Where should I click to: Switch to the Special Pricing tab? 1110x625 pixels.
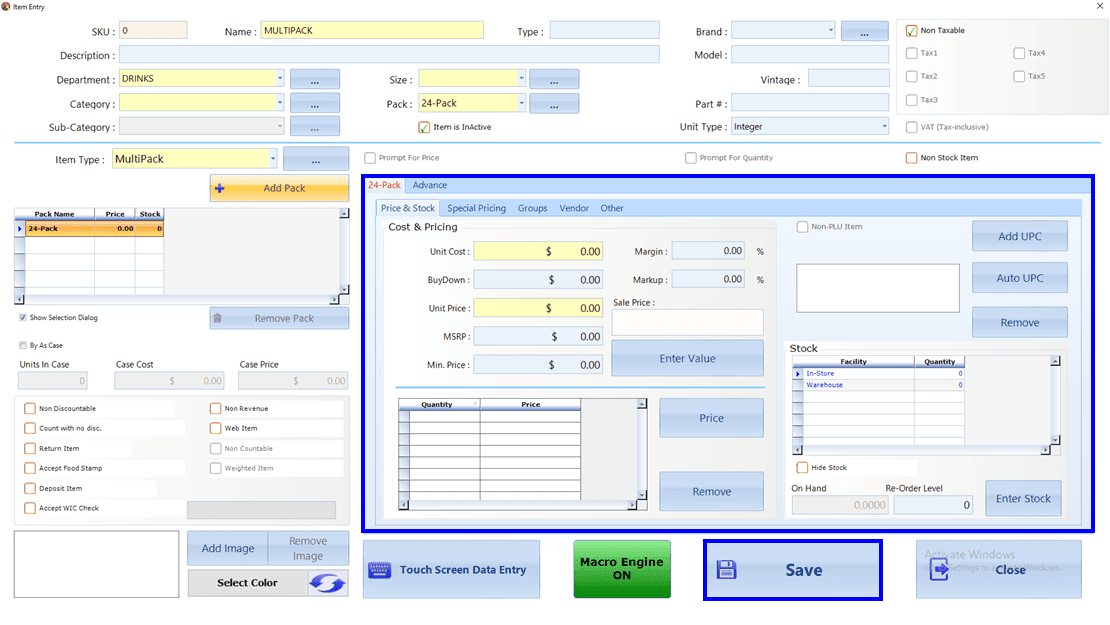coord(476,208)
